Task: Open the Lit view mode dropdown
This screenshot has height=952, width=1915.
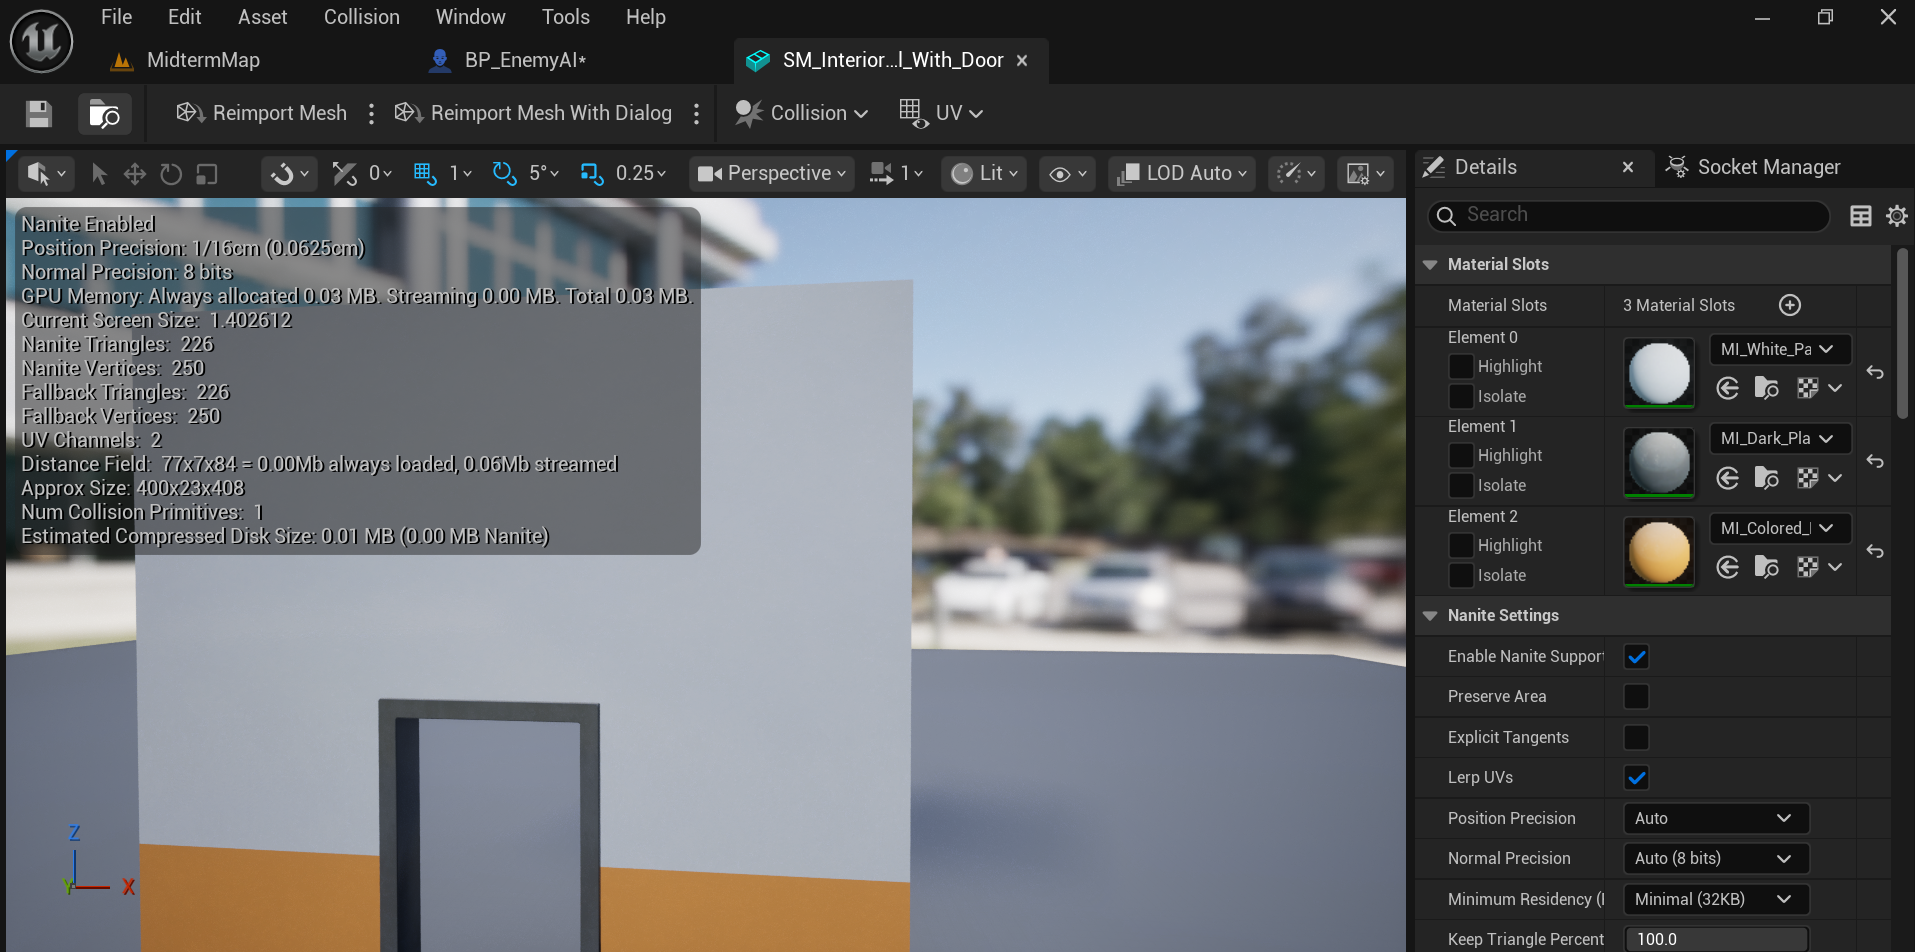Action: (985, 174)
